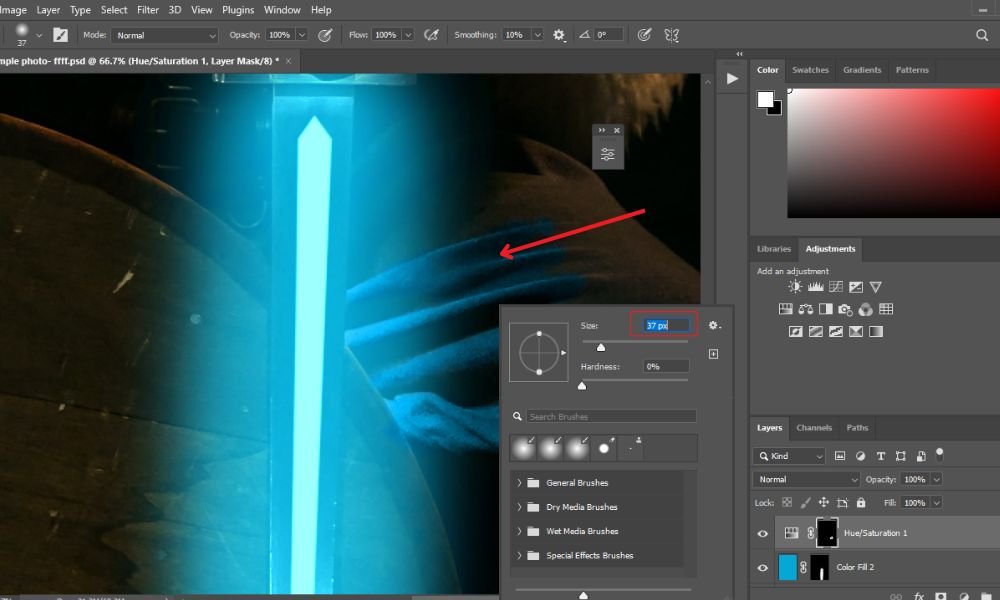Viewport: 1000px width, 600px height.
Task: Click the Play button in the collapsed Actions panel
Action: [x=732, y=78]
